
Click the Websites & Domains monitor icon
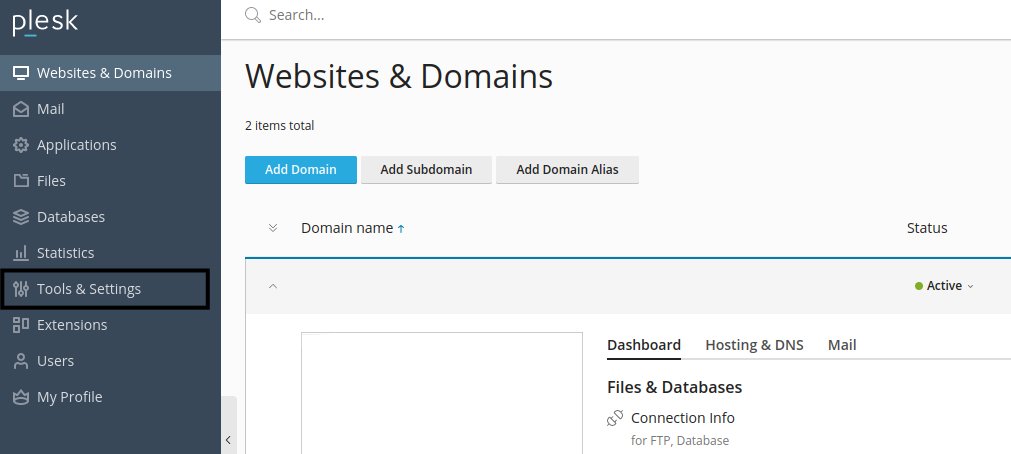[x=21, y=73]
